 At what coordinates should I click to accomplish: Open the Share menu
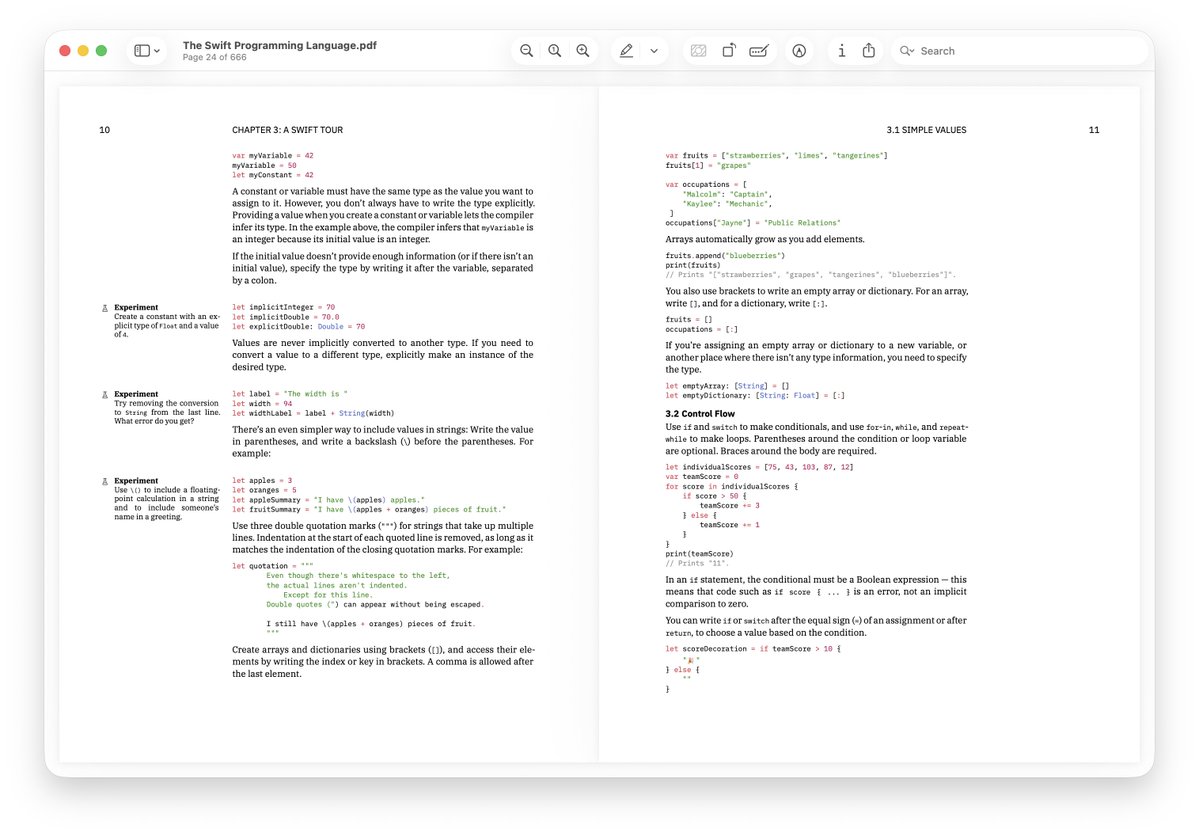(869, 50)
